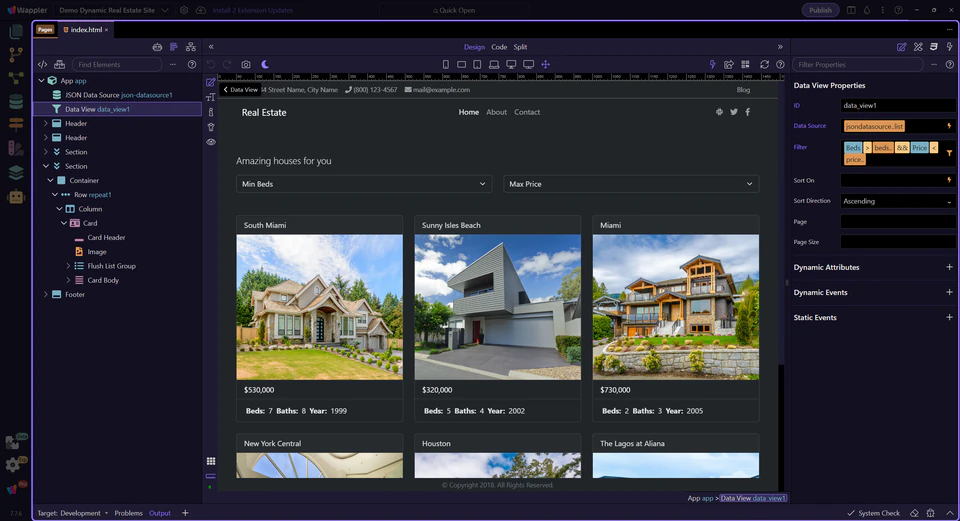
Task: Open the CSS styles panel icon
Action: (933, 46)
